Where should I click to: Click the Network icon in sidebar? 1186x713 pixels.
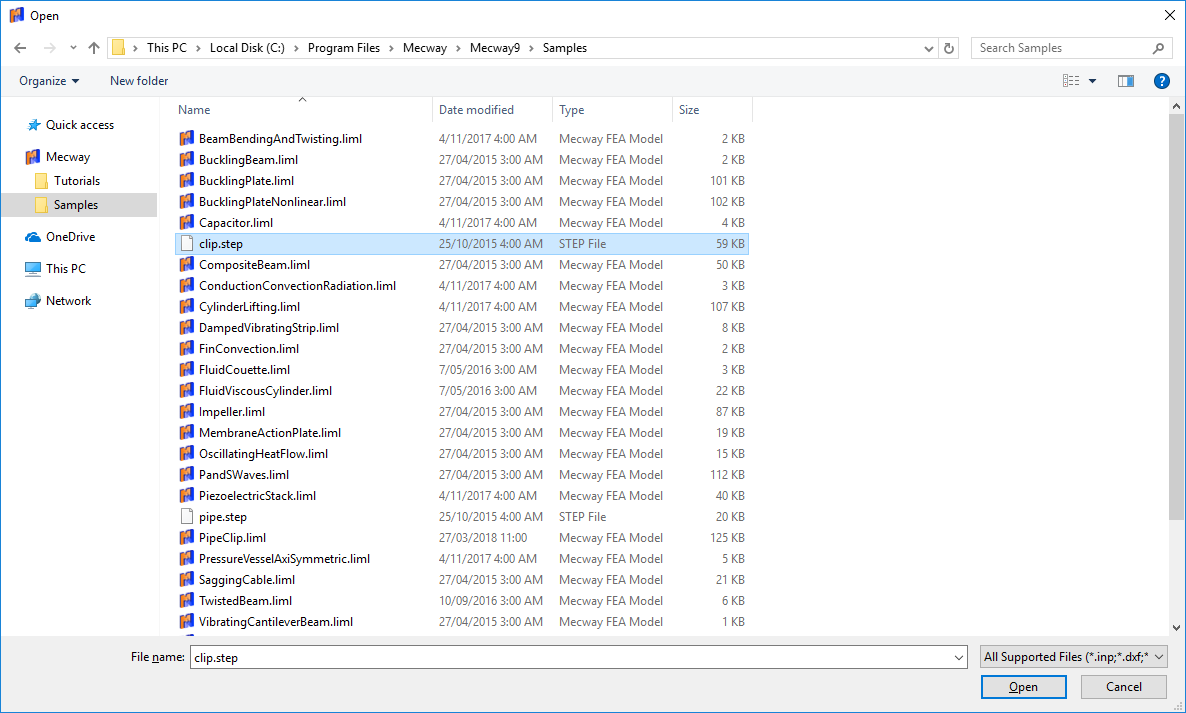click(x=33, y=301)
